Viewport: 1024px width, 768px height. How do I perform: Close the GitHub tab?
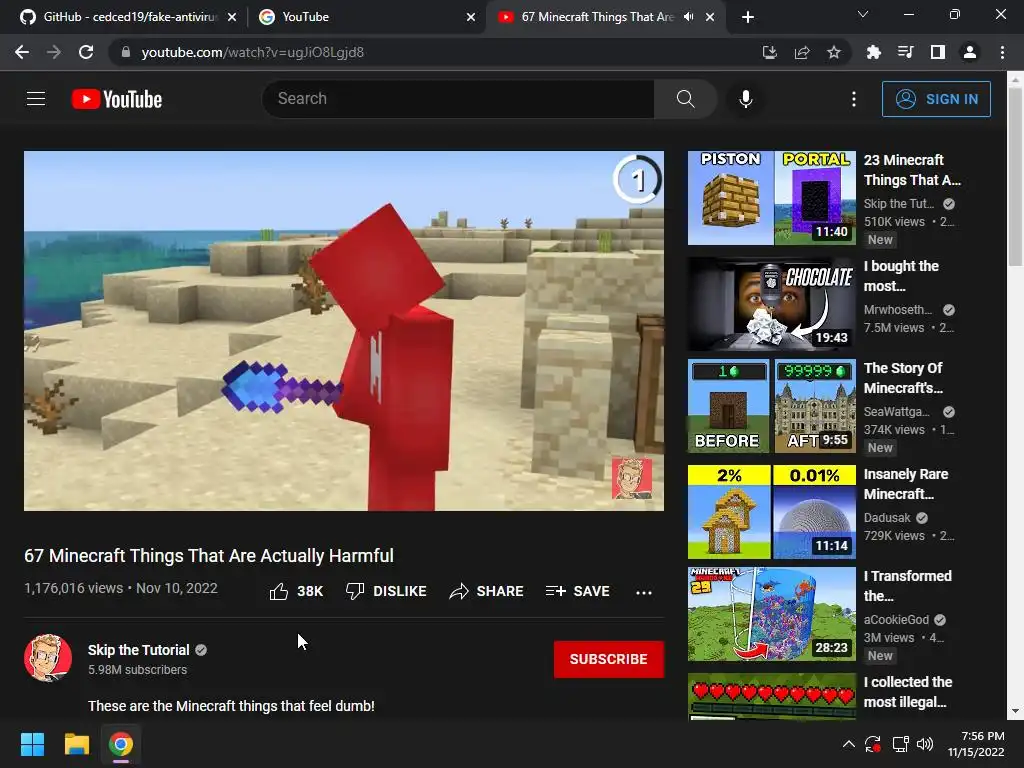coord(232,18)
